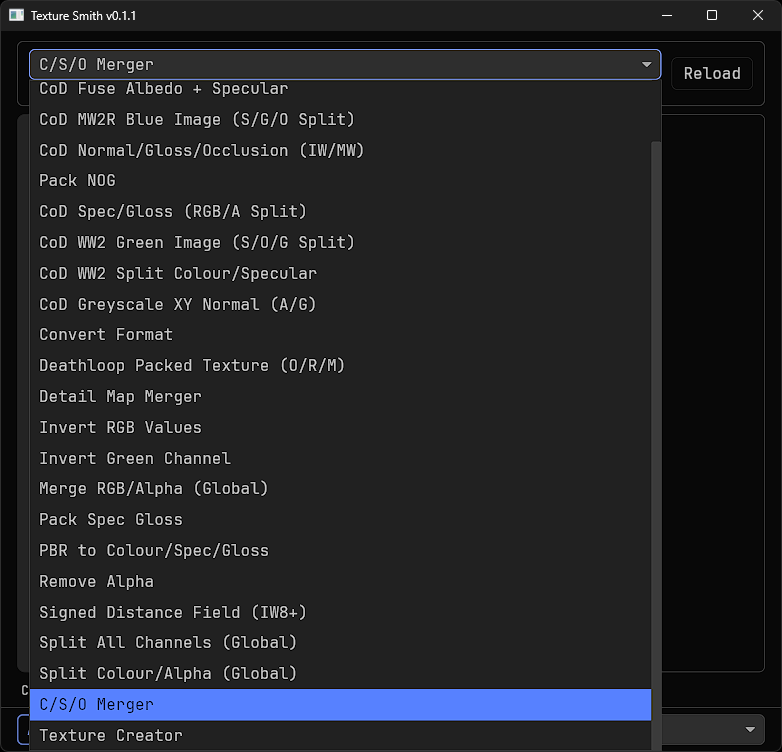Select CoD Normal/Gloss/Occlusion (IW/MW) entry
Viewport: 782px width, 752px height.
tap(341, 151)
